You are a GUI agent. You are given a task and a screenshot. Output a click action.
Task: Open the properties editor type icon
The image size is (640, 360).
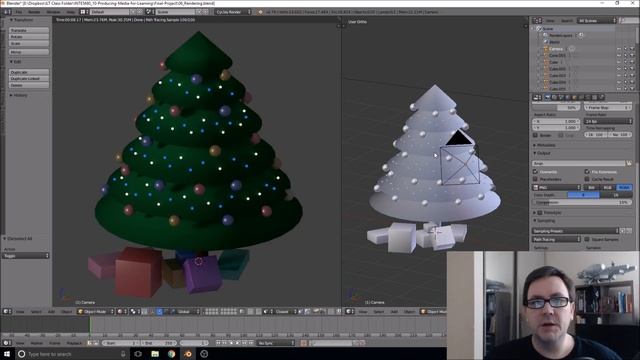click(x=538, y=97)
